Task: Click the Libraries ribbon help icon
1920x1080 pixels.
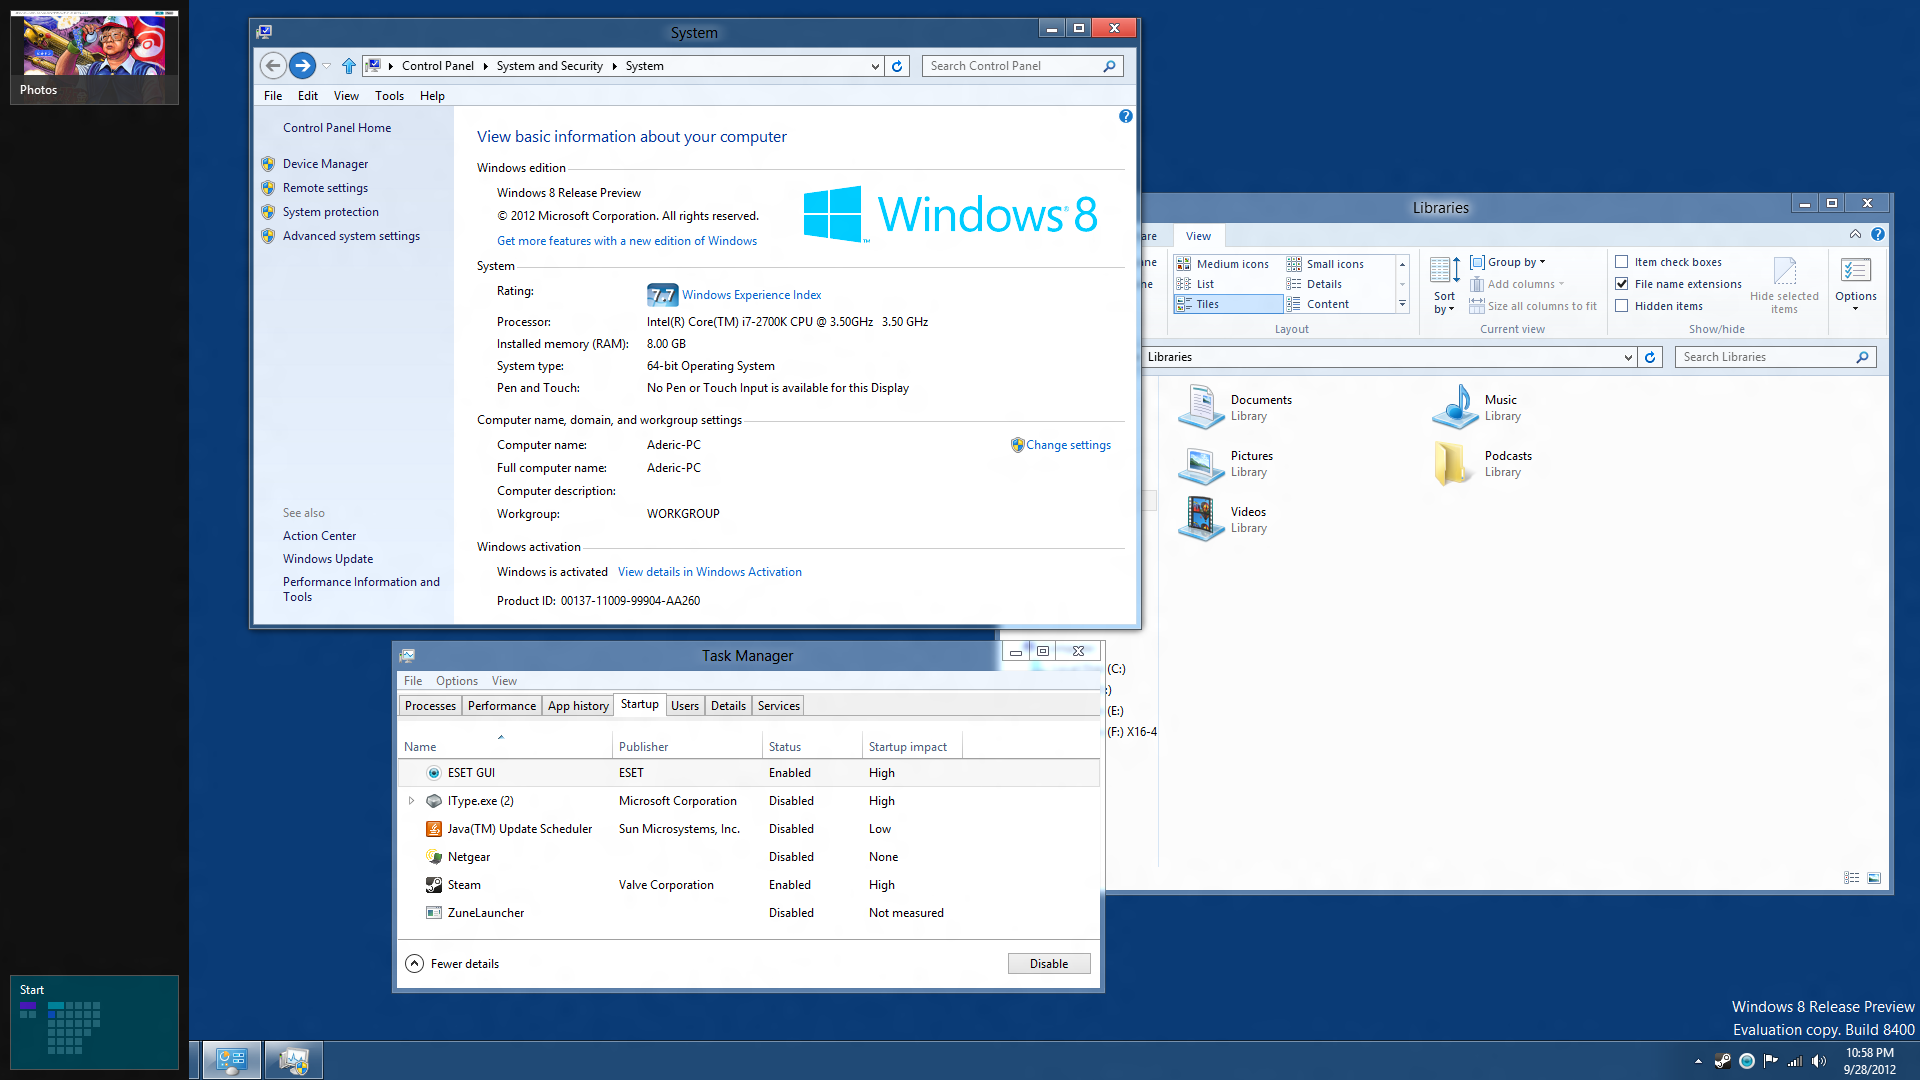Action: point(1878,234)
